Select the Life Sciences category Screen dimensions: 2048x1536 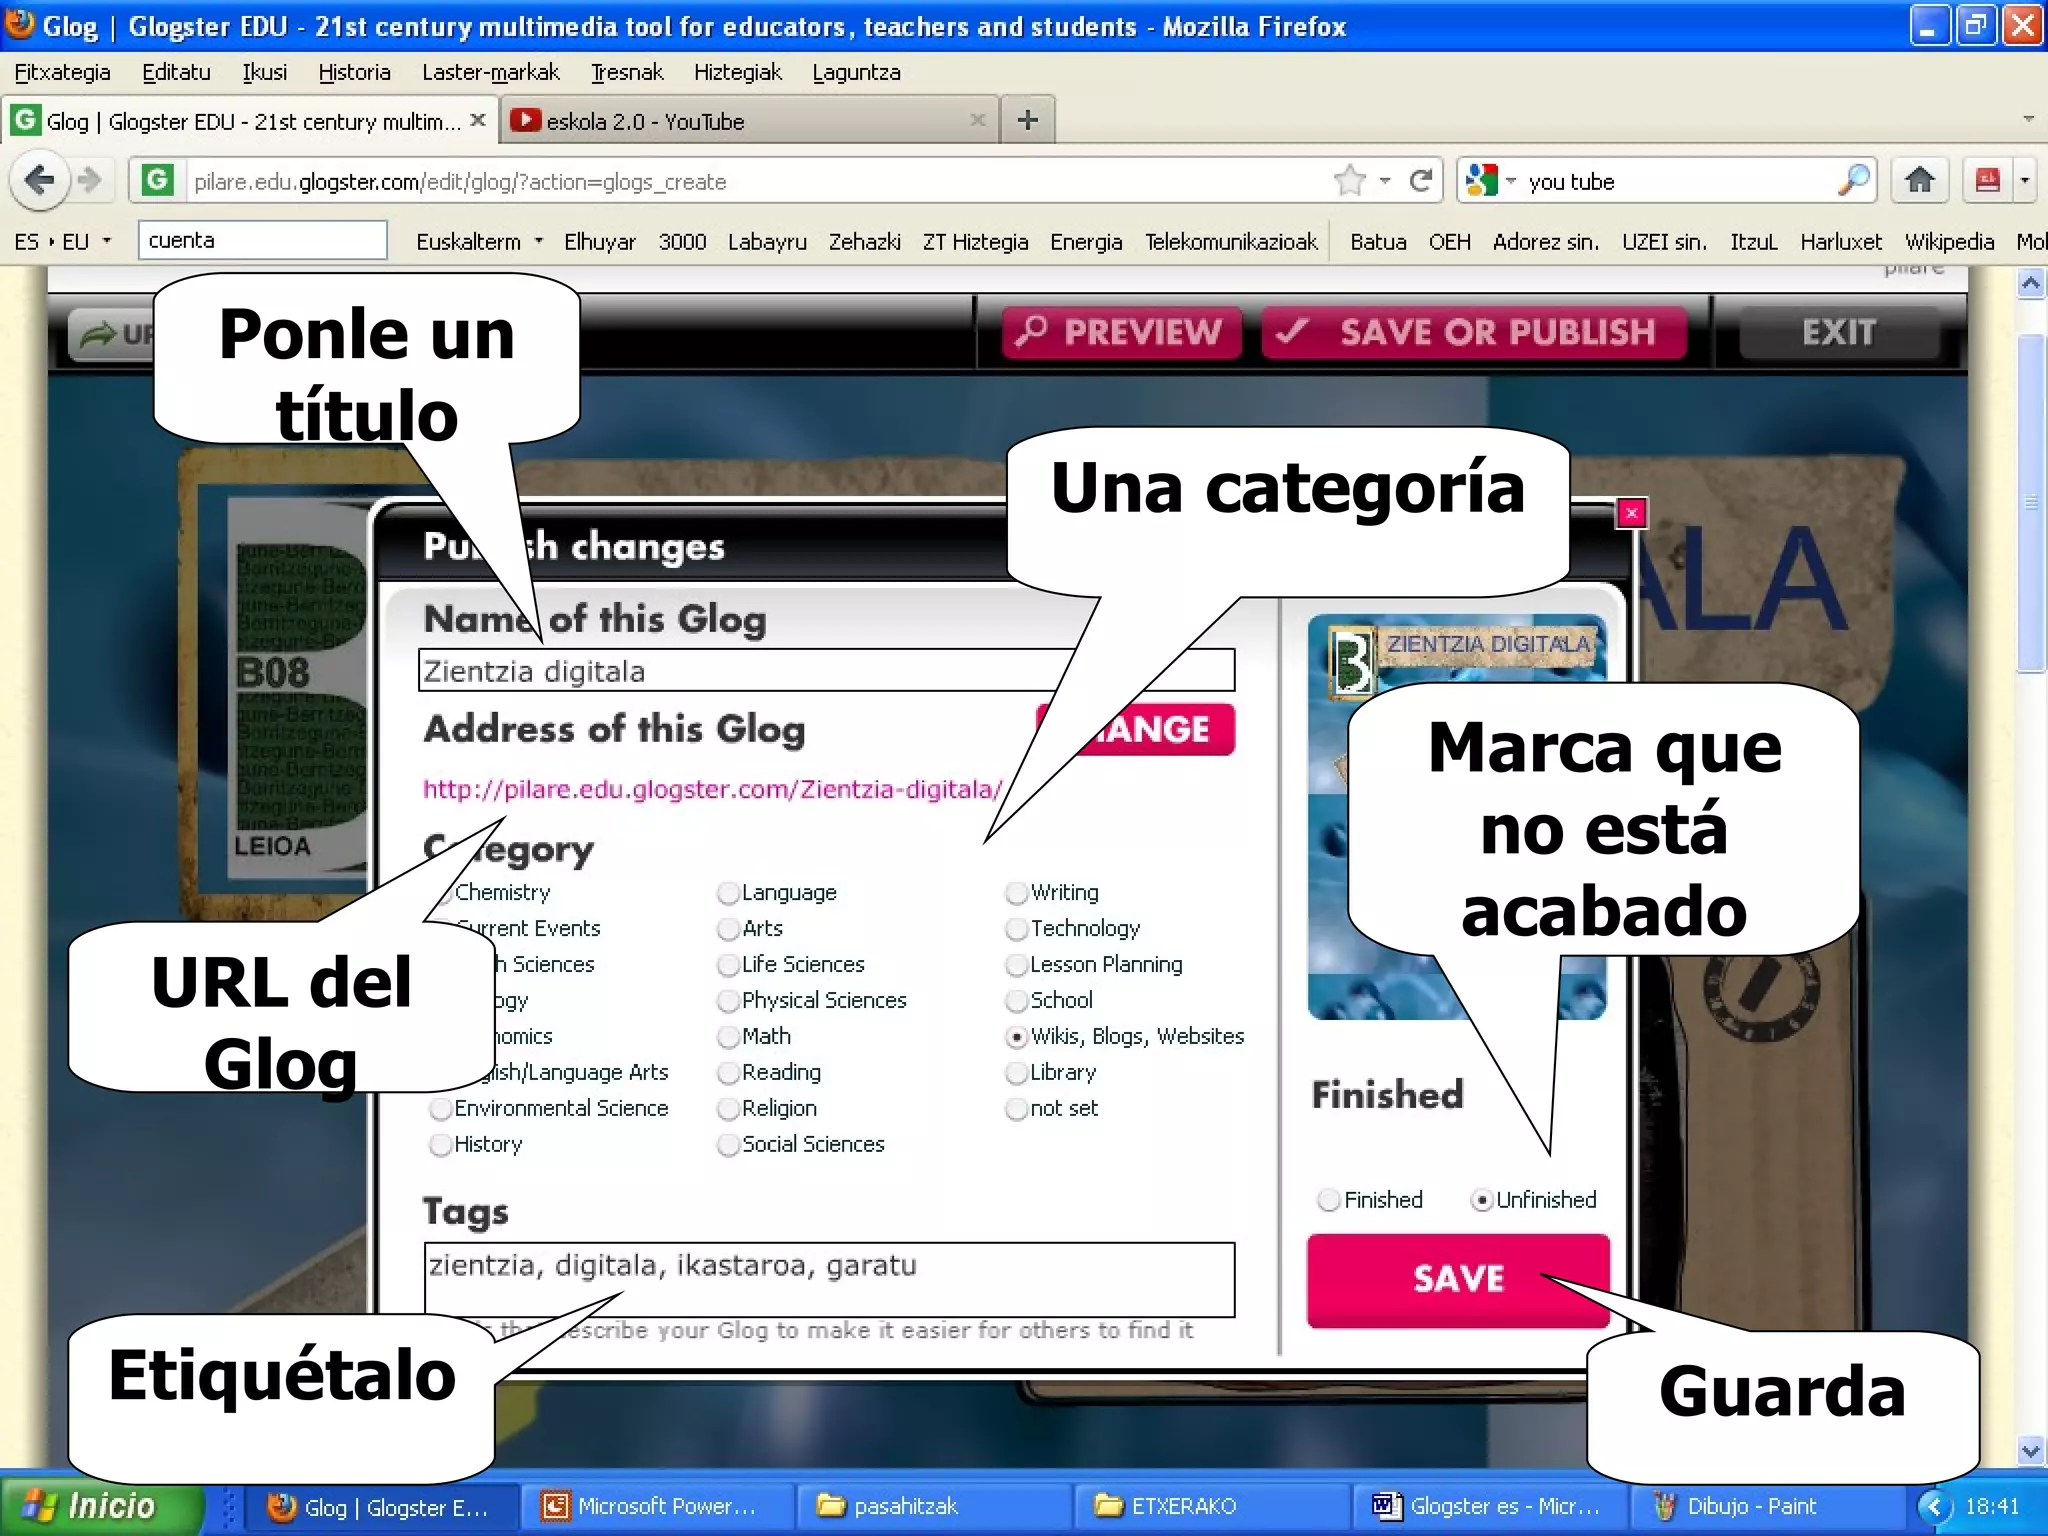[x=728, y=964]
